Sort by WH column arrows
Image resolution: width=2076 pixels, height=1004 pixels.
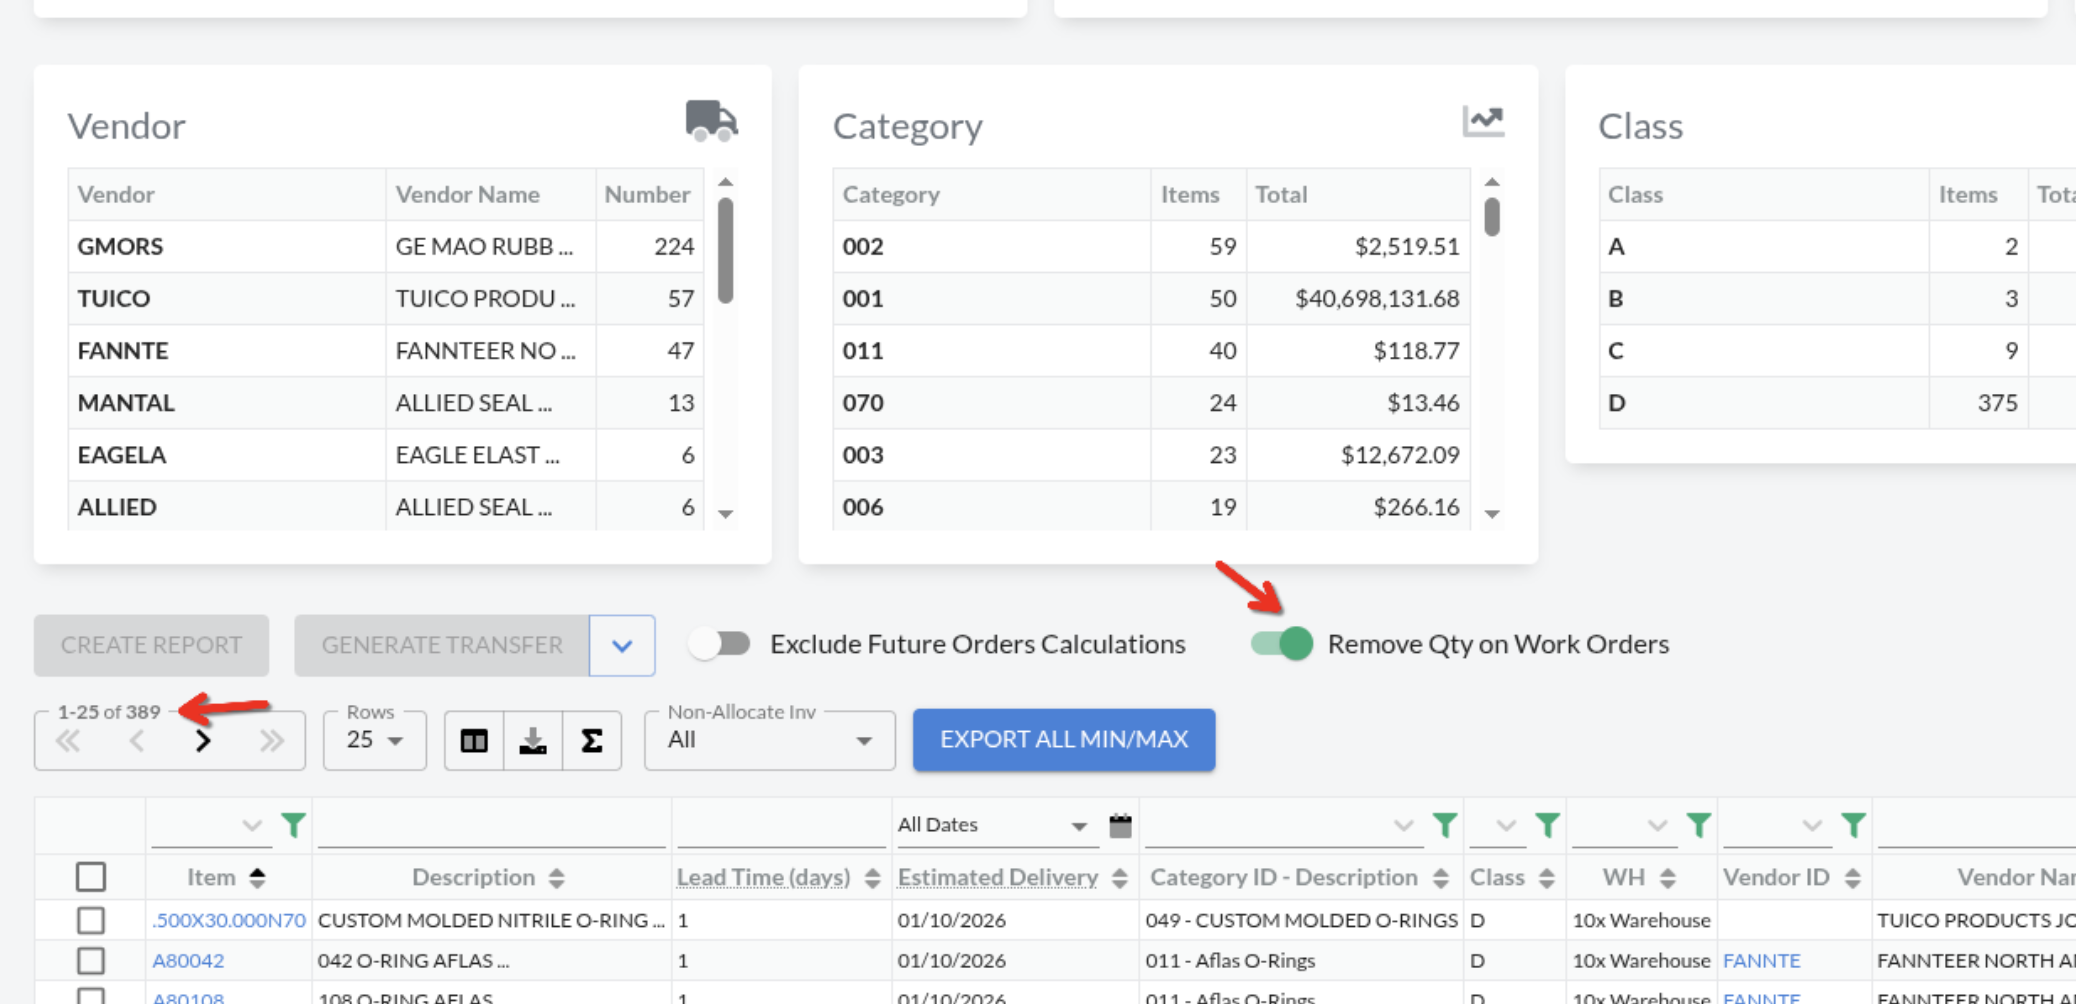click(1668, 878)
